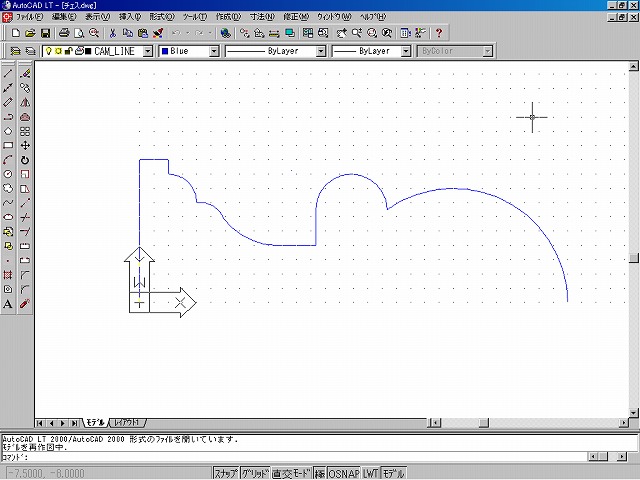
Task: Toggle LWT lineweight display in status bar
Action: (x=371, y=473)
